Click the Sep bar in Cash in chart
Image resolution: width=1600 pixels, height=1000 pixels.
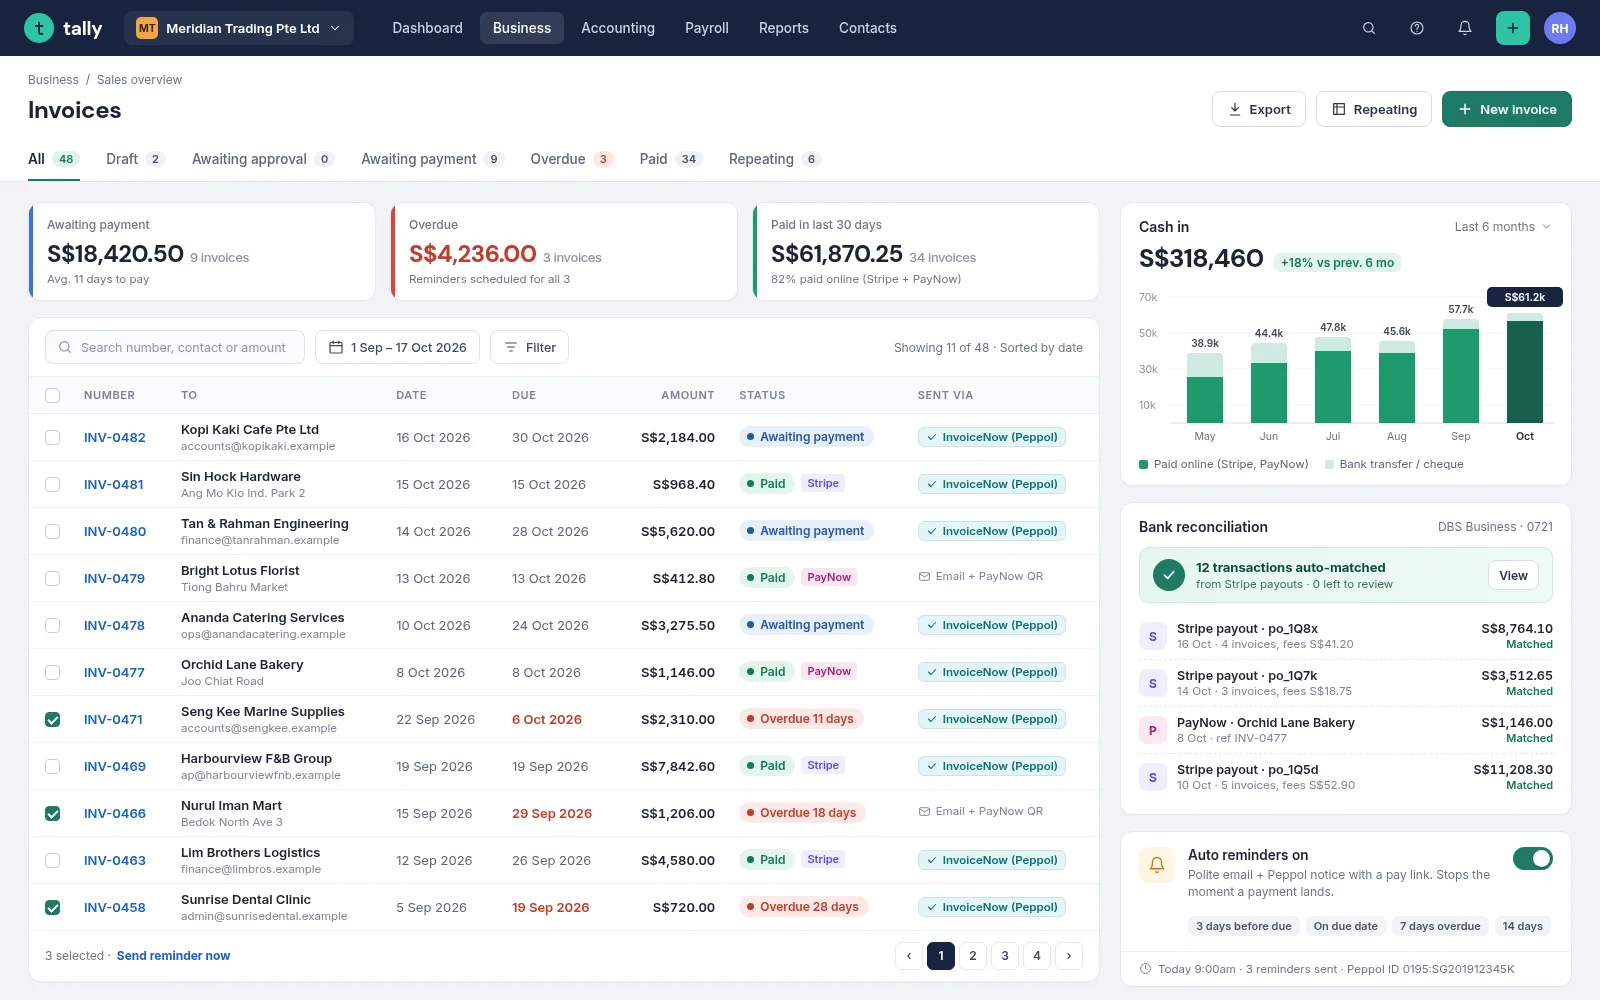click(1461, 371)
